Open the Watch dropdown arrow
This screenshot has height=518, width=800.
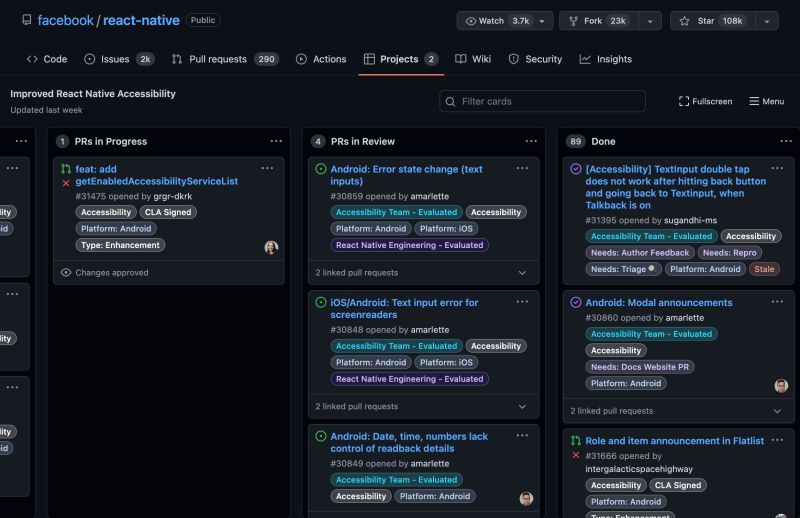tap(542, 21)
